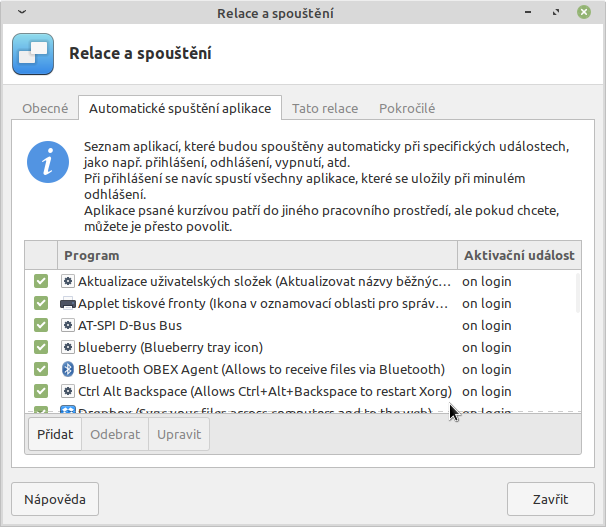The width and height of the screenshot is (606, 527).
Task: Open the Pokročilé tab
Action: coord(406,108)
